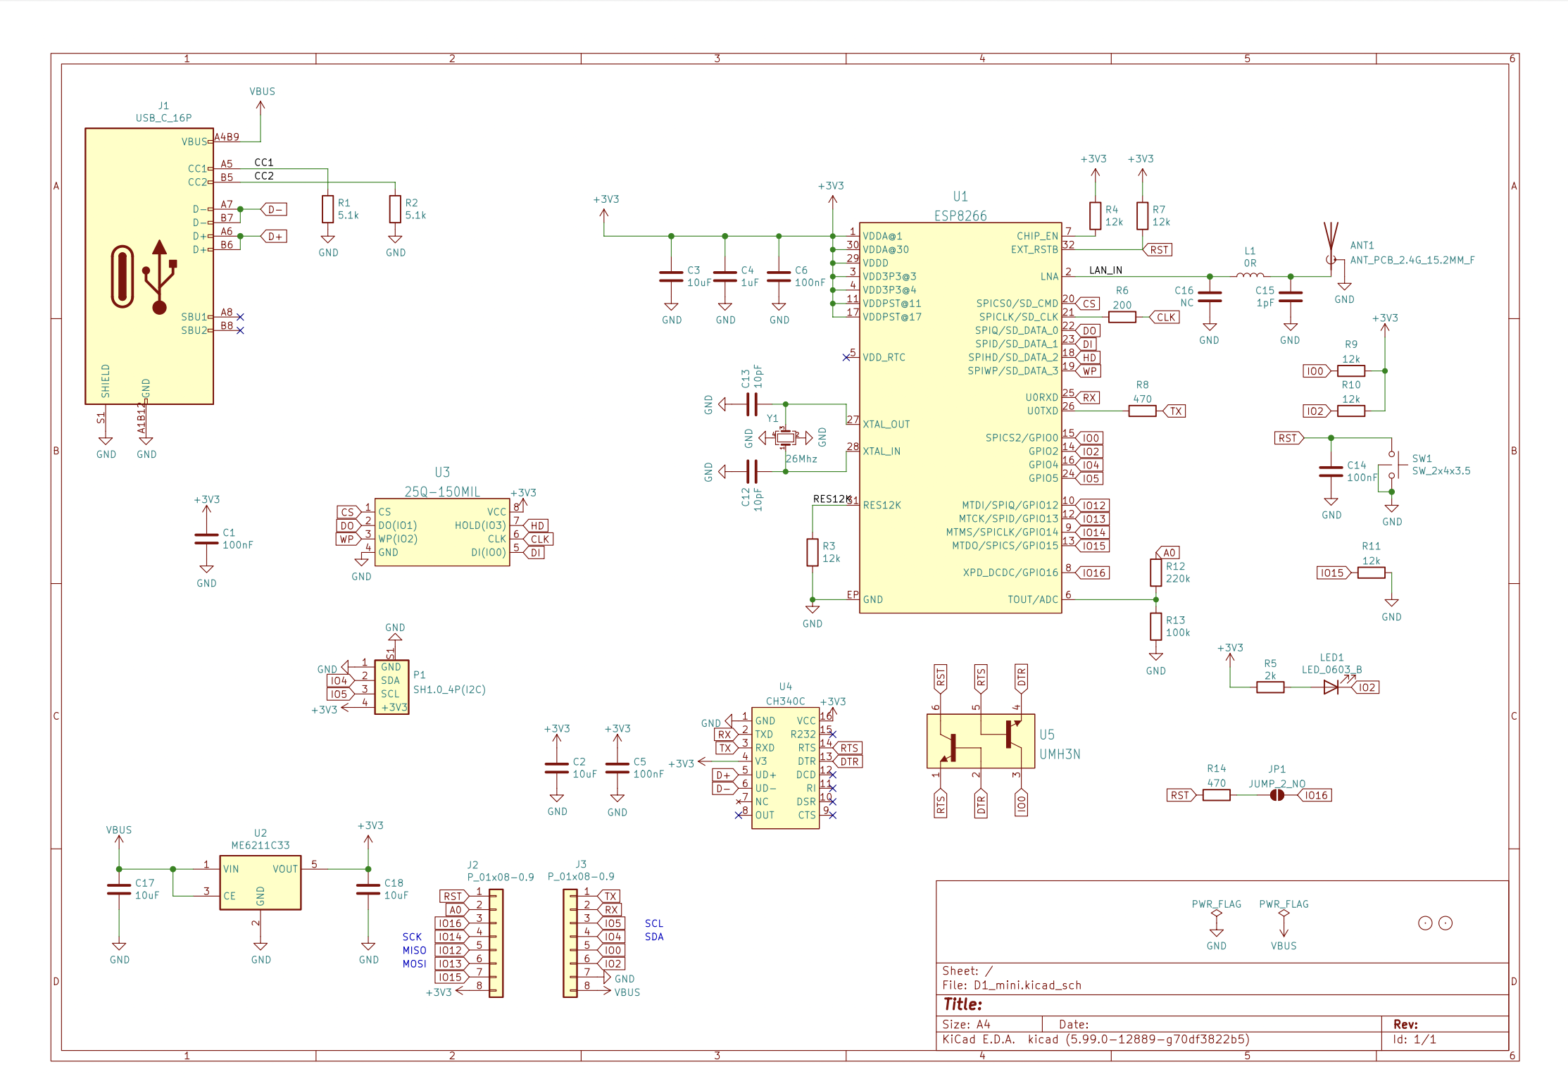Select capacitor C17 on regulator input

coord(119,889)
